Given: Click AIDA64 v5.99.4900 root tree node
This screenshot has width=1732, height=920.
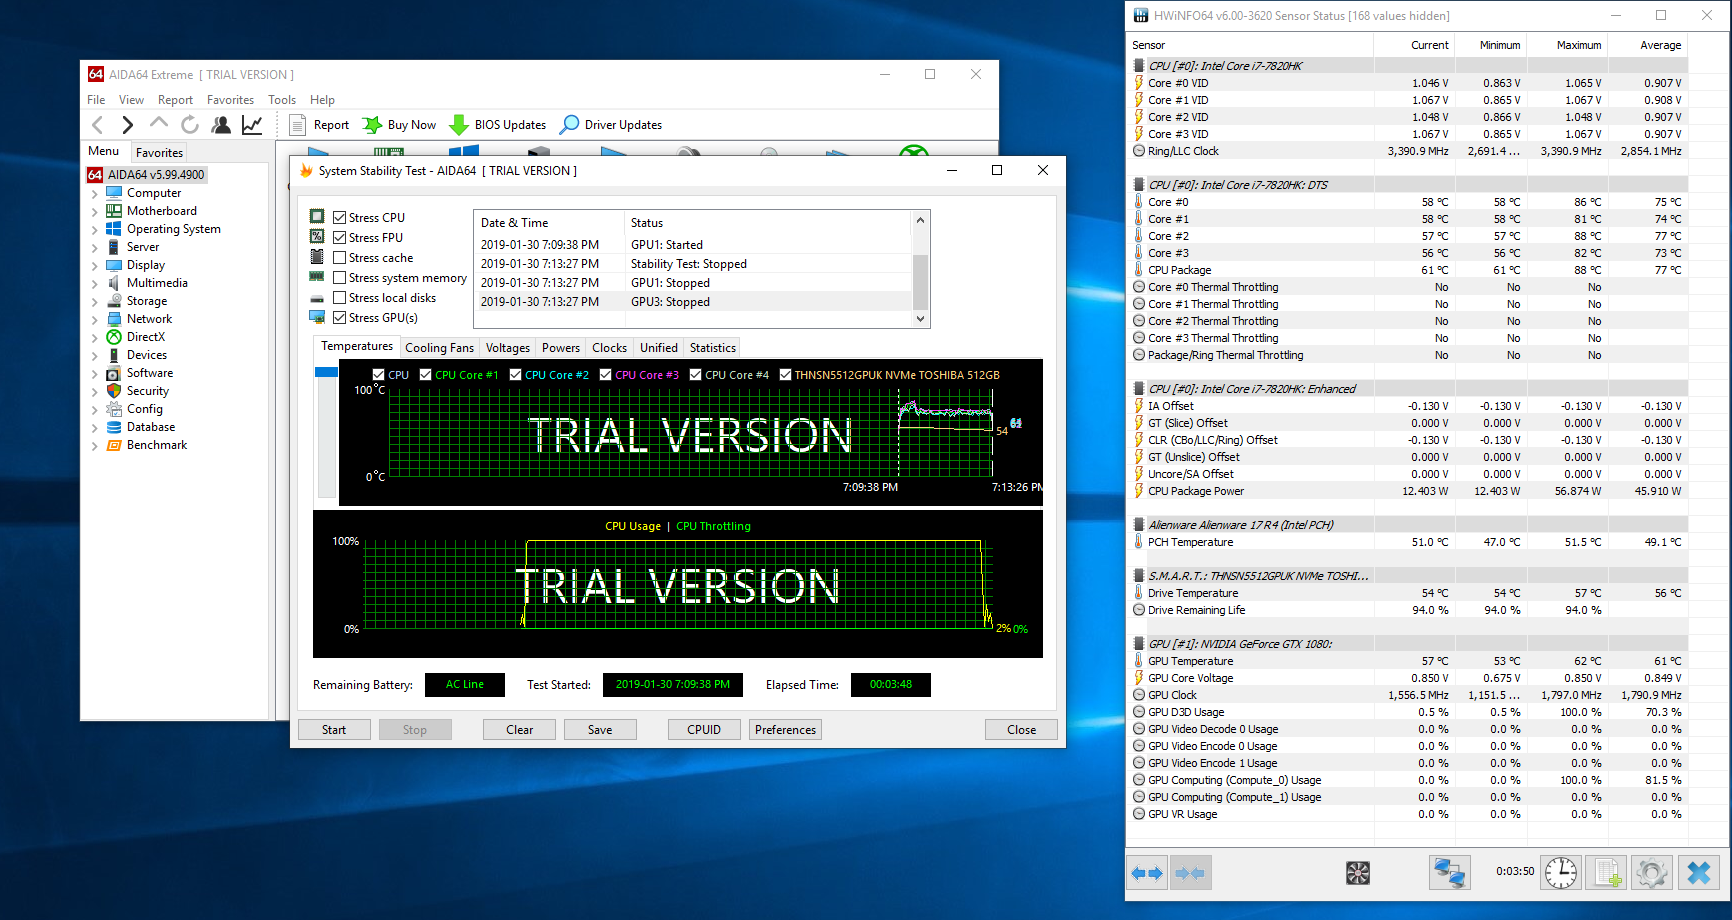Looking at the screenshot, I should (x=147, y=175).
